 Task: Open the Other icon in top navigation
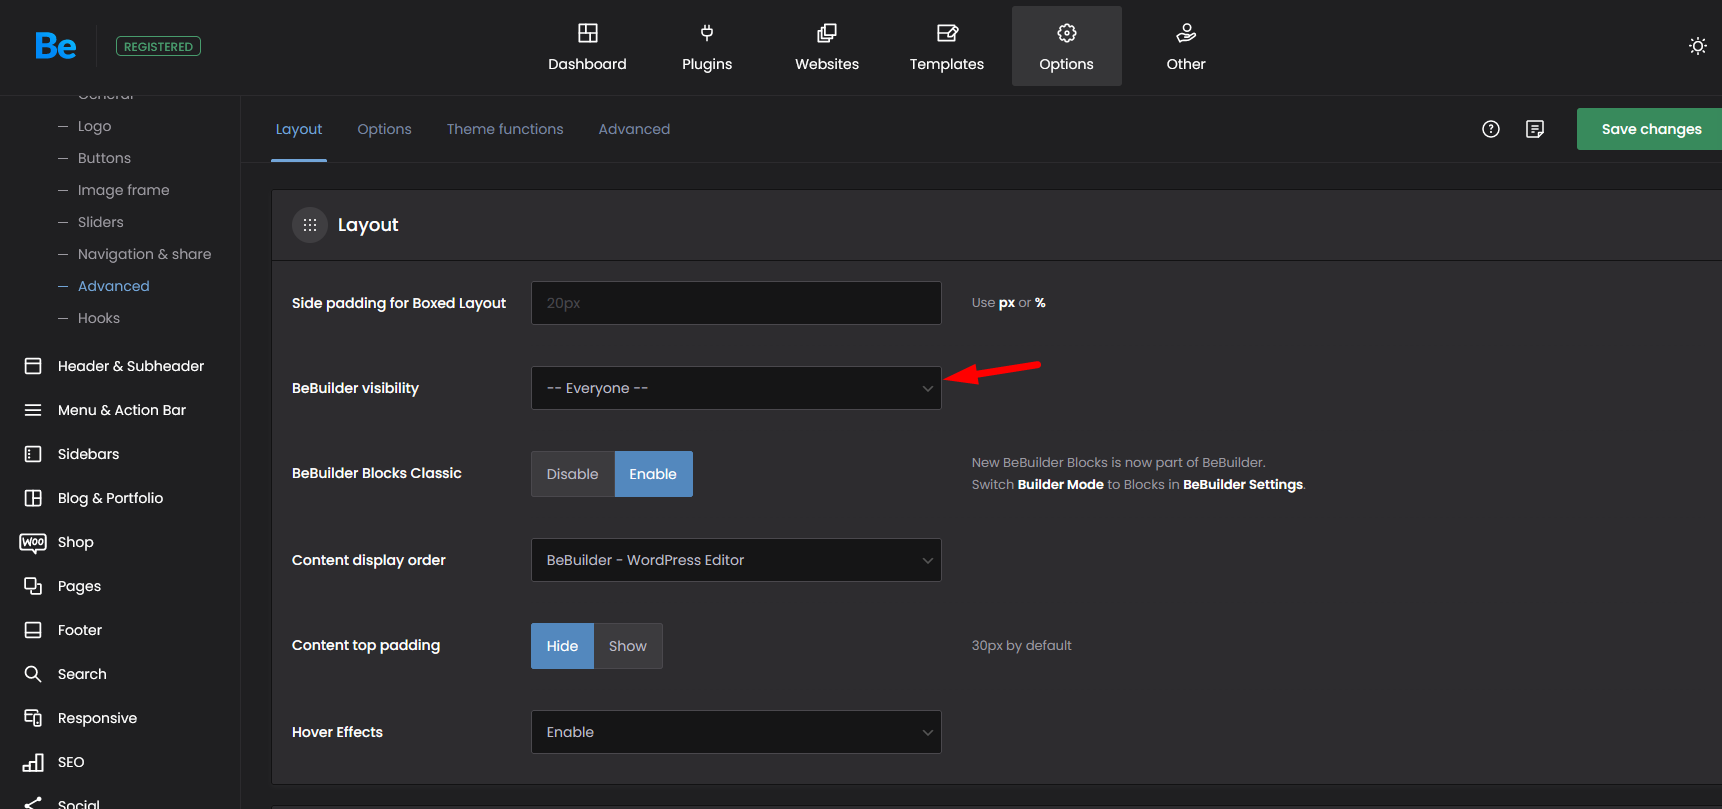click(1186, 33)
